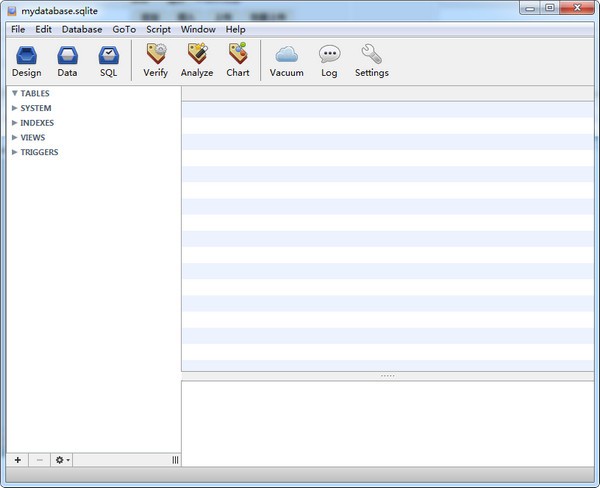This screenshot has width=600, height=488.
Task: Open the GoTo menu
Action: tap(124, 29)
